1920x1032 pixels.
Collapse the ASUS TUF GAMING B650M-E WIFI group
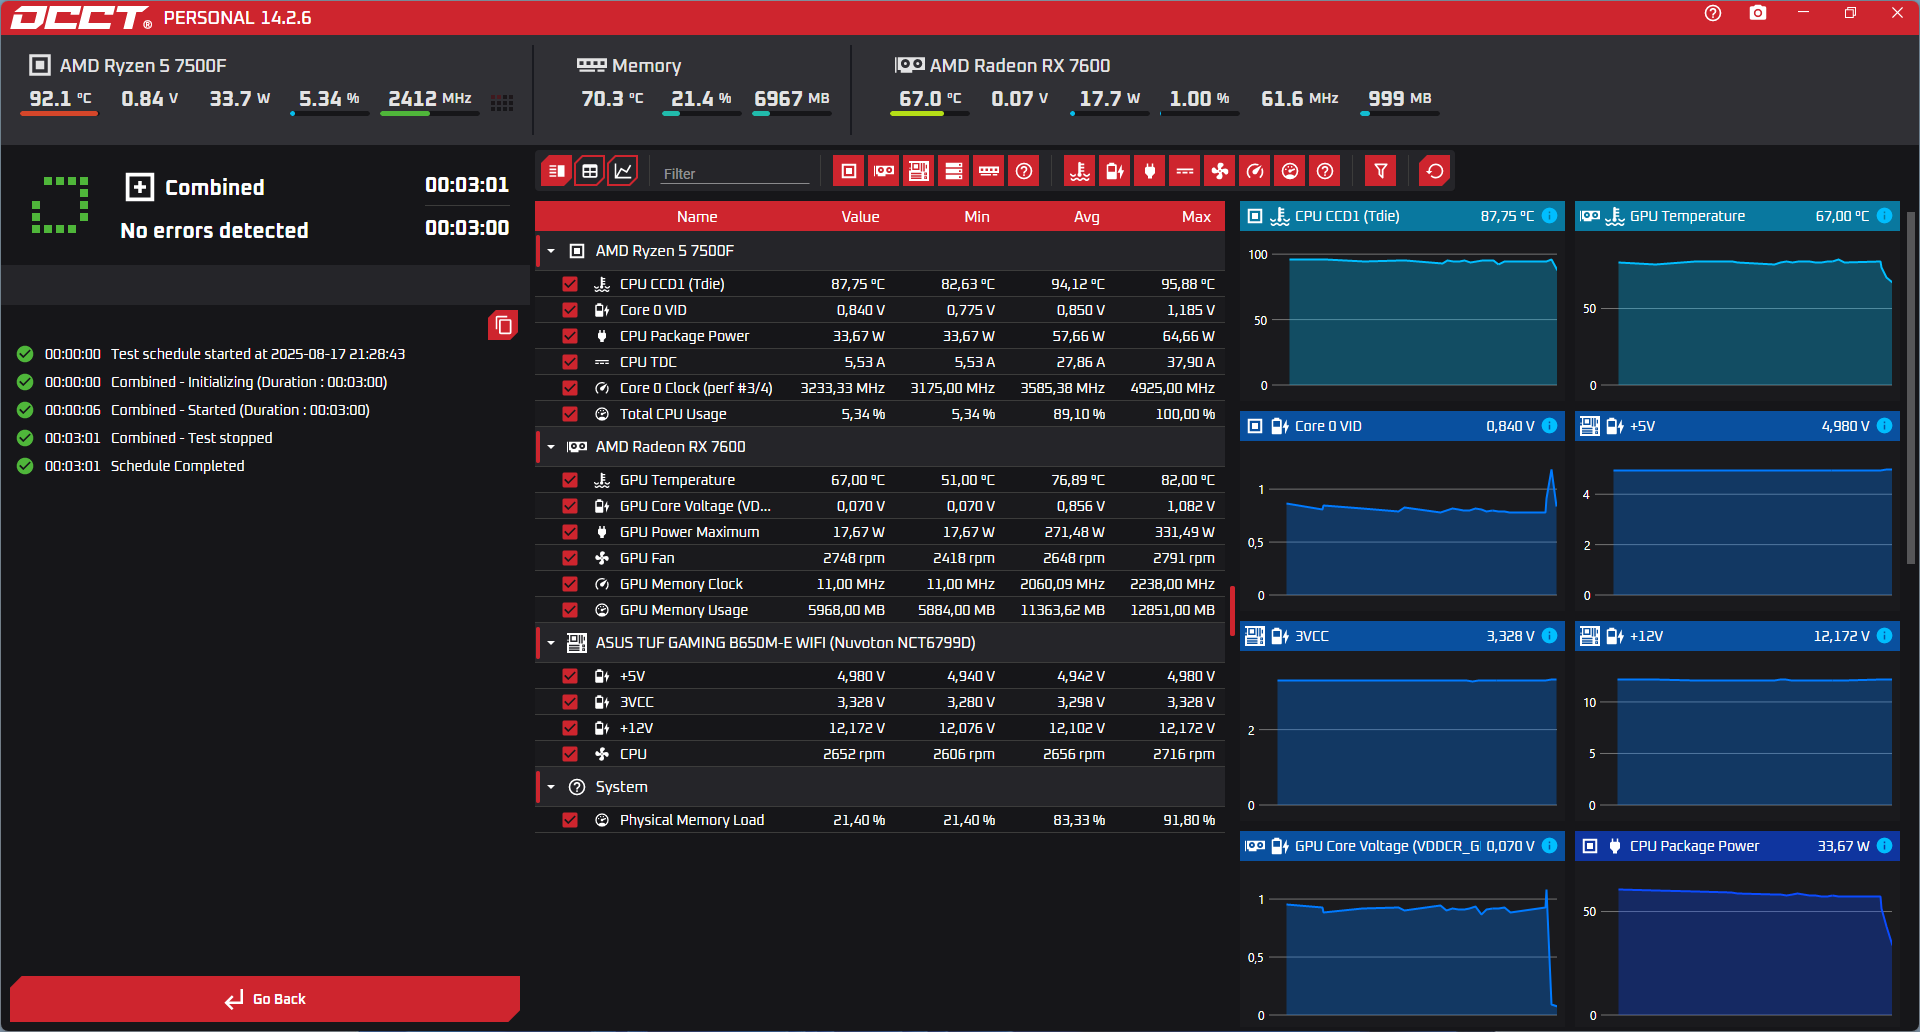(551, 643)
